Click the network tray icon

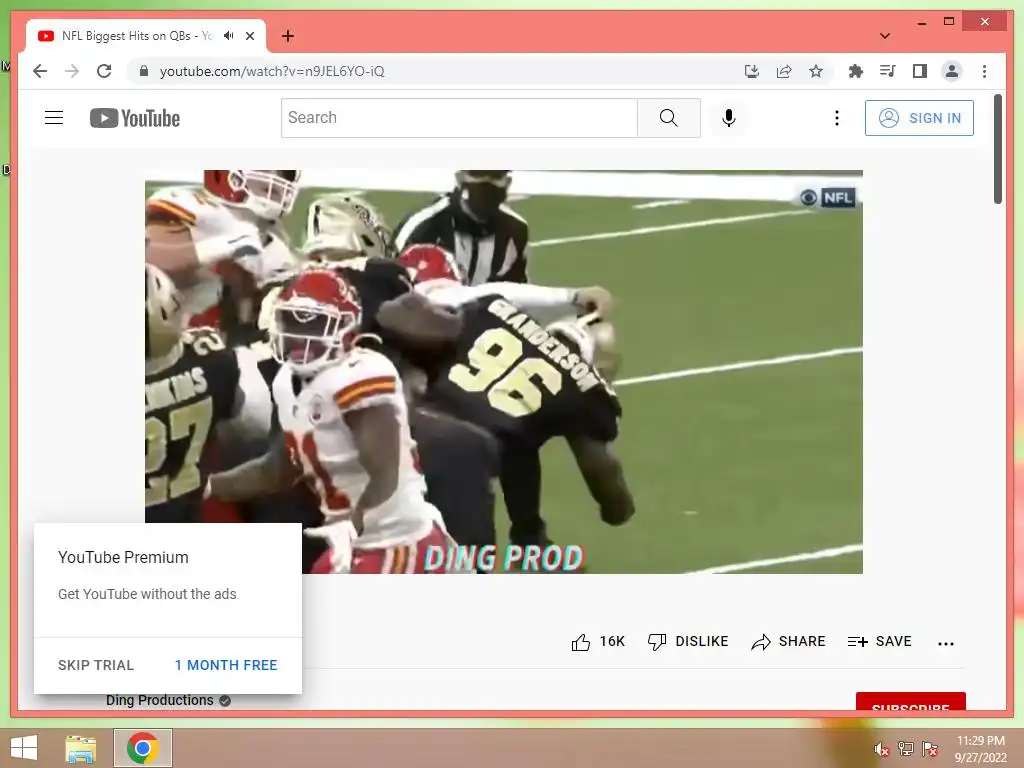(906, 748)
